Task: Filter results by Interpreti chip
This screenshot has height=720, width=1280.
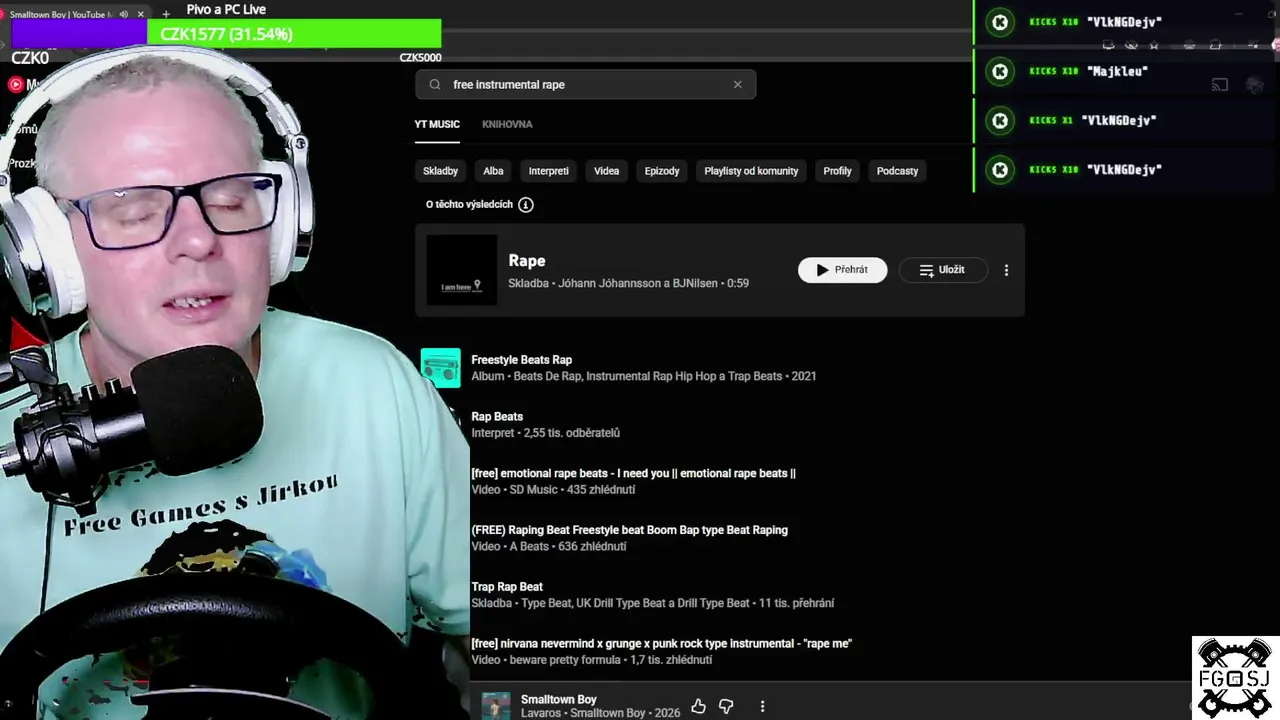Action: (x=548, y=171)
